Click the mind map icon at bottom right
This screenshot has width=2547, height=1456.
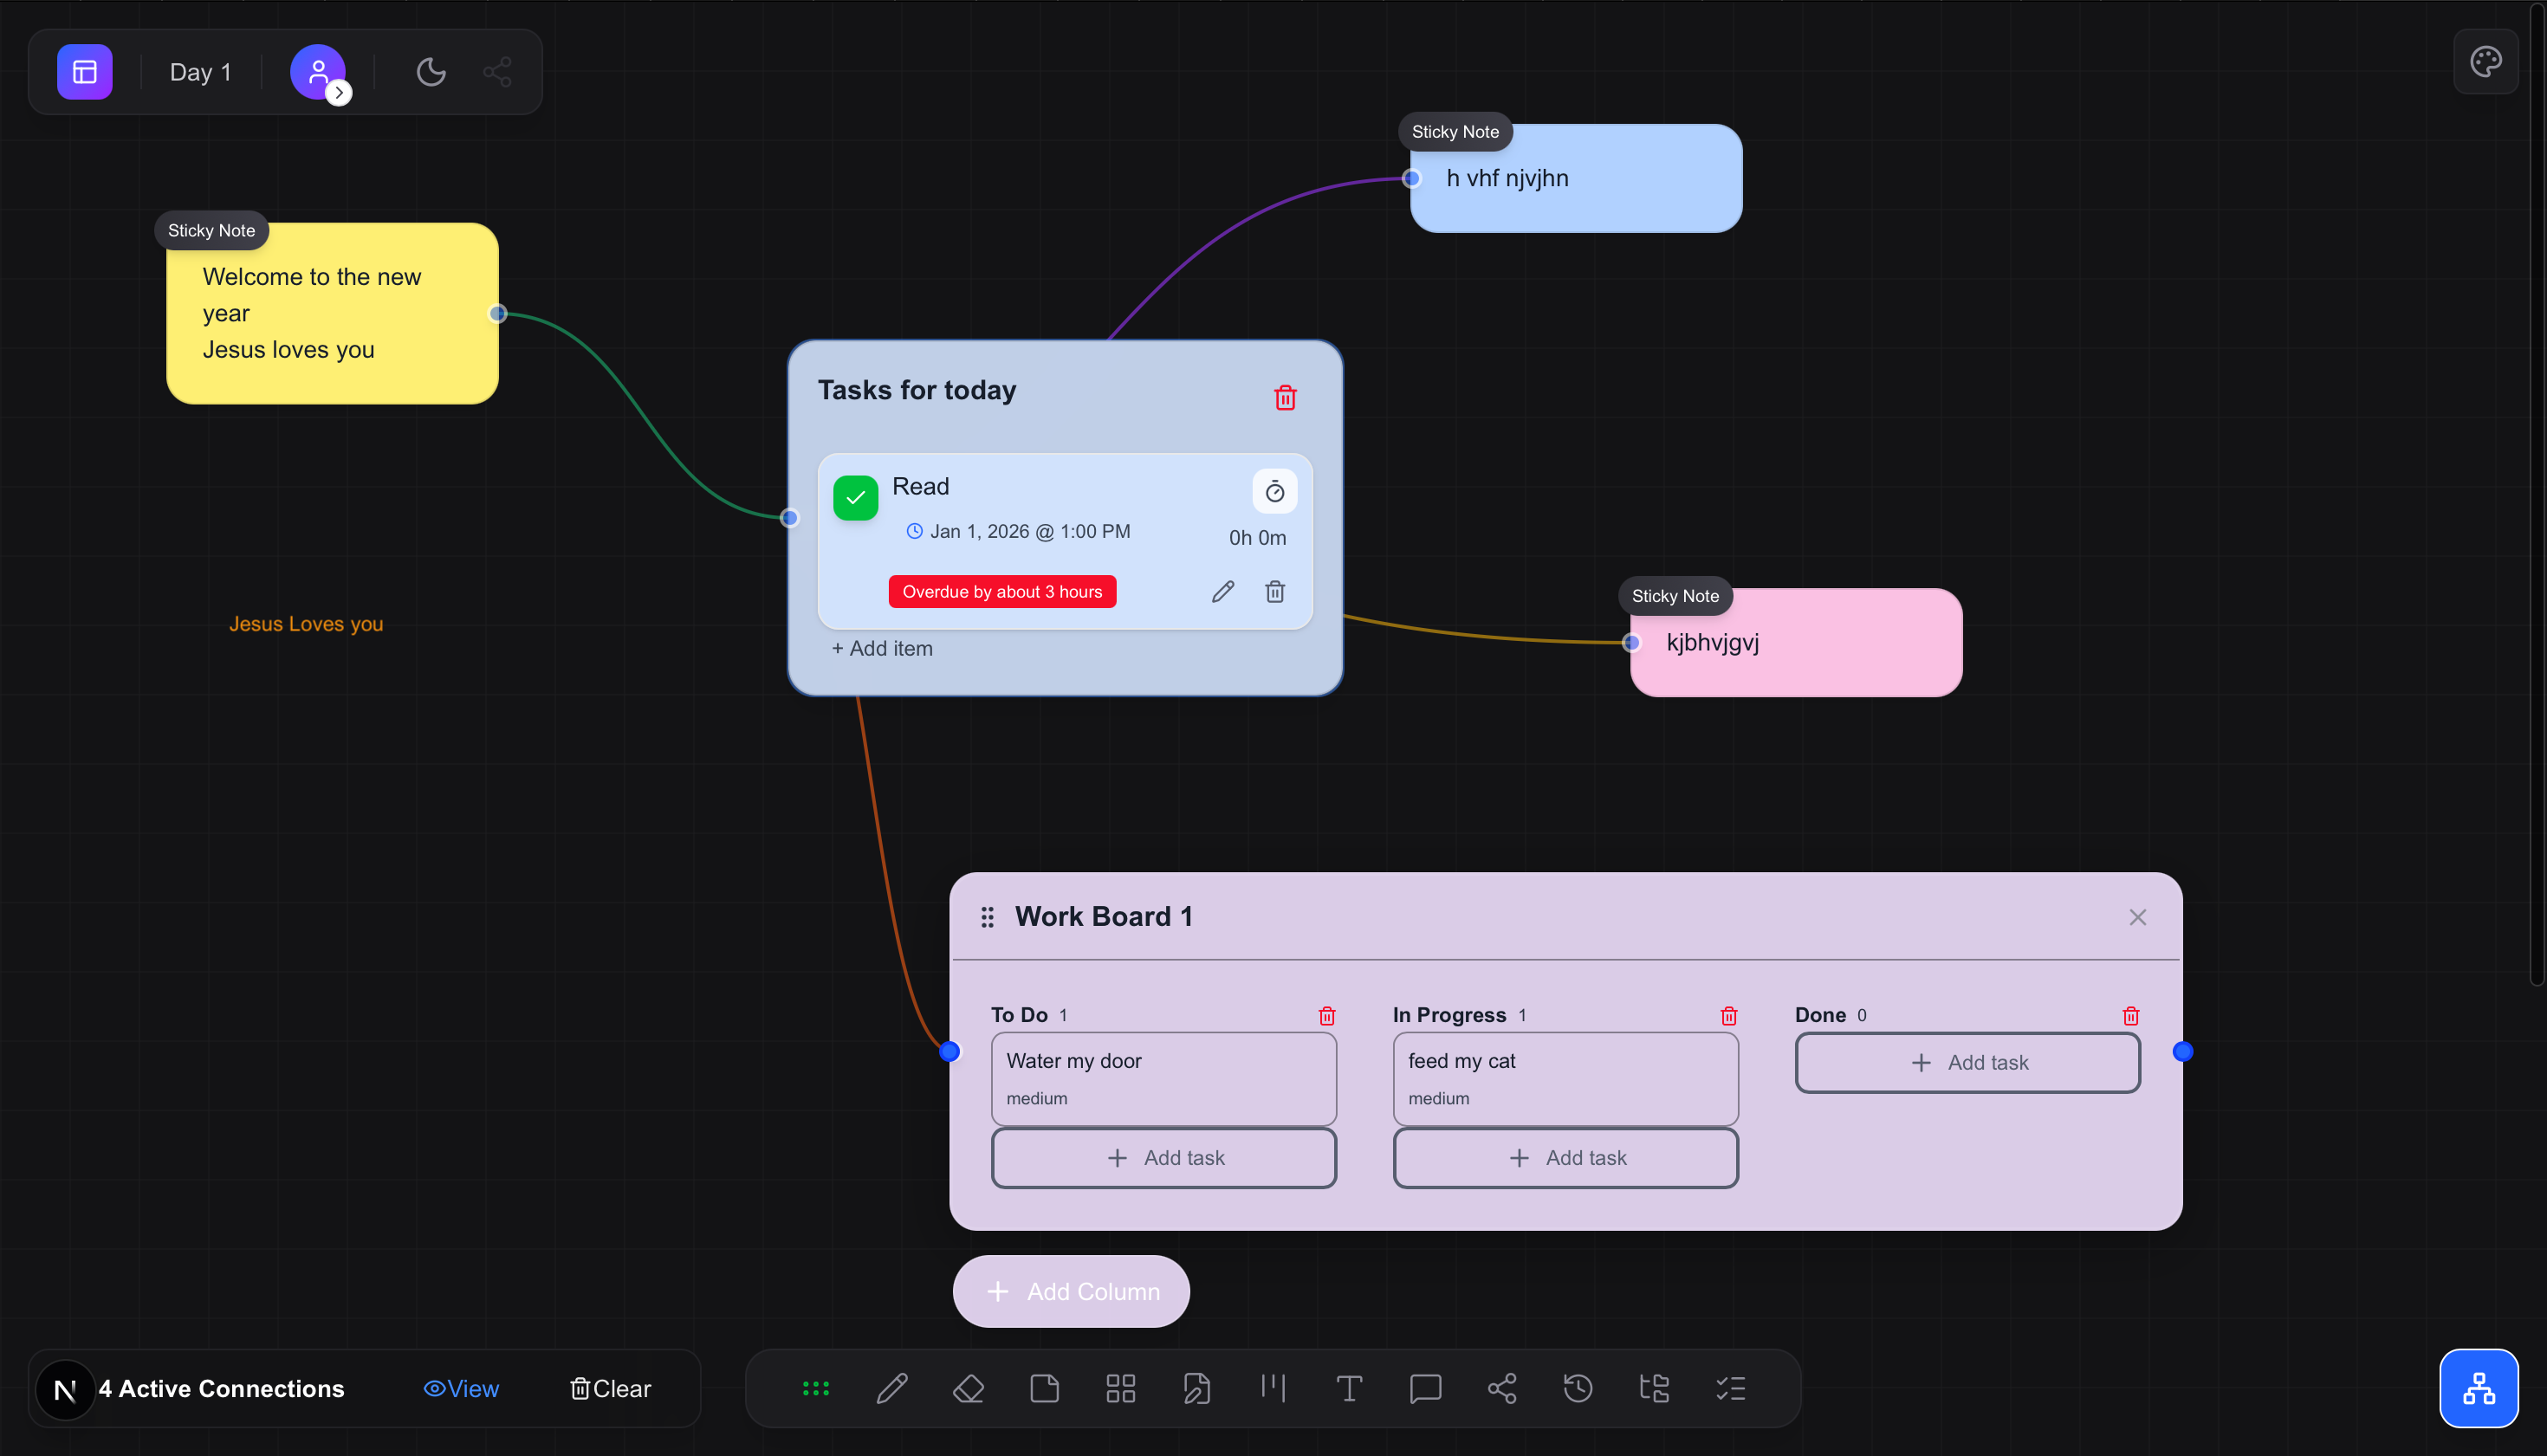(x=2478, y=1388)
